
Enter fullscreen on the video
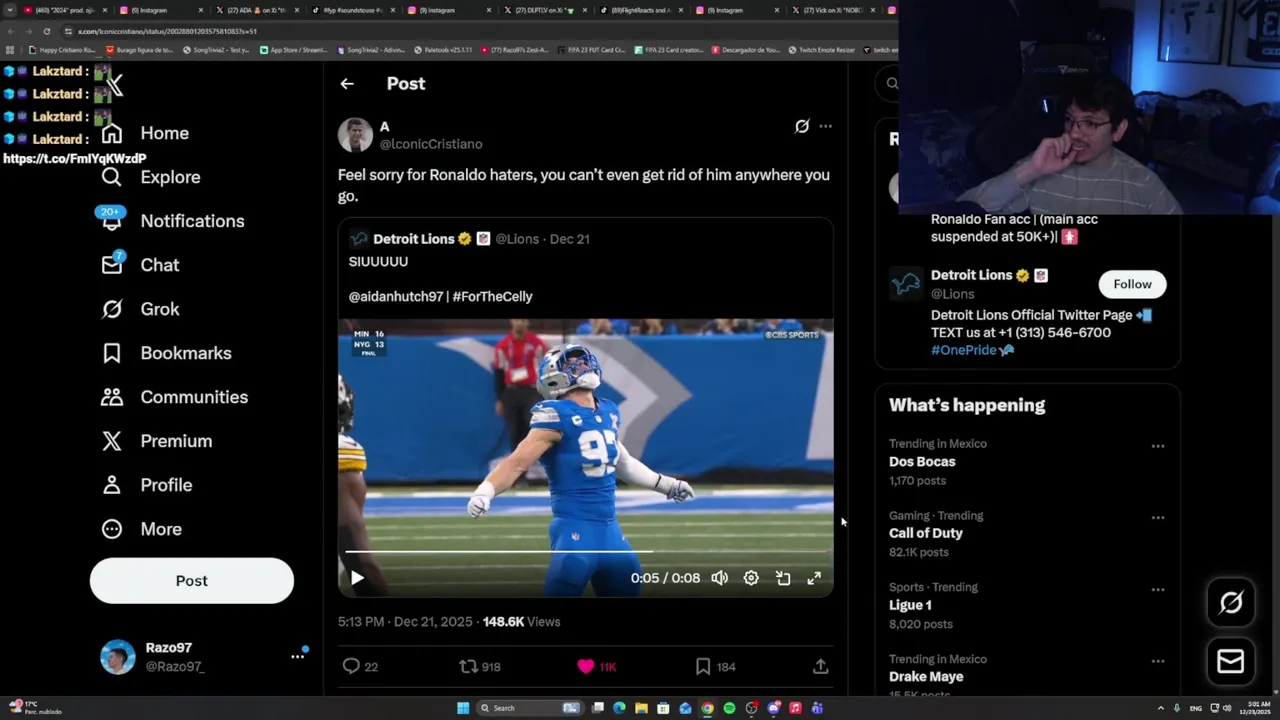point(814,578)
